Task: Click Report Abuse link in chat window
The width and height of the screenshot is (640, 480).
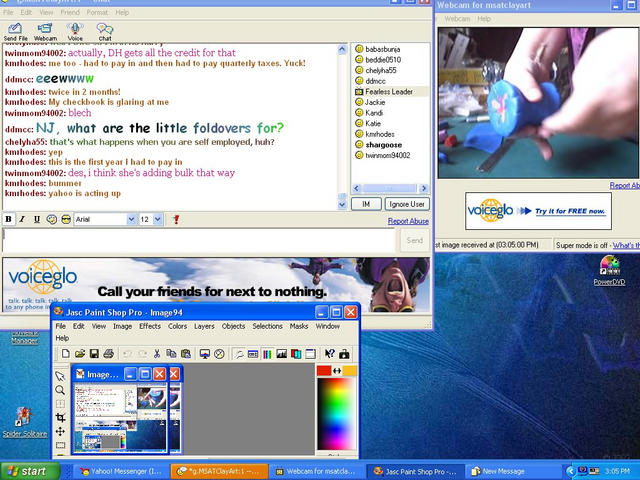Action: (408, 221)
